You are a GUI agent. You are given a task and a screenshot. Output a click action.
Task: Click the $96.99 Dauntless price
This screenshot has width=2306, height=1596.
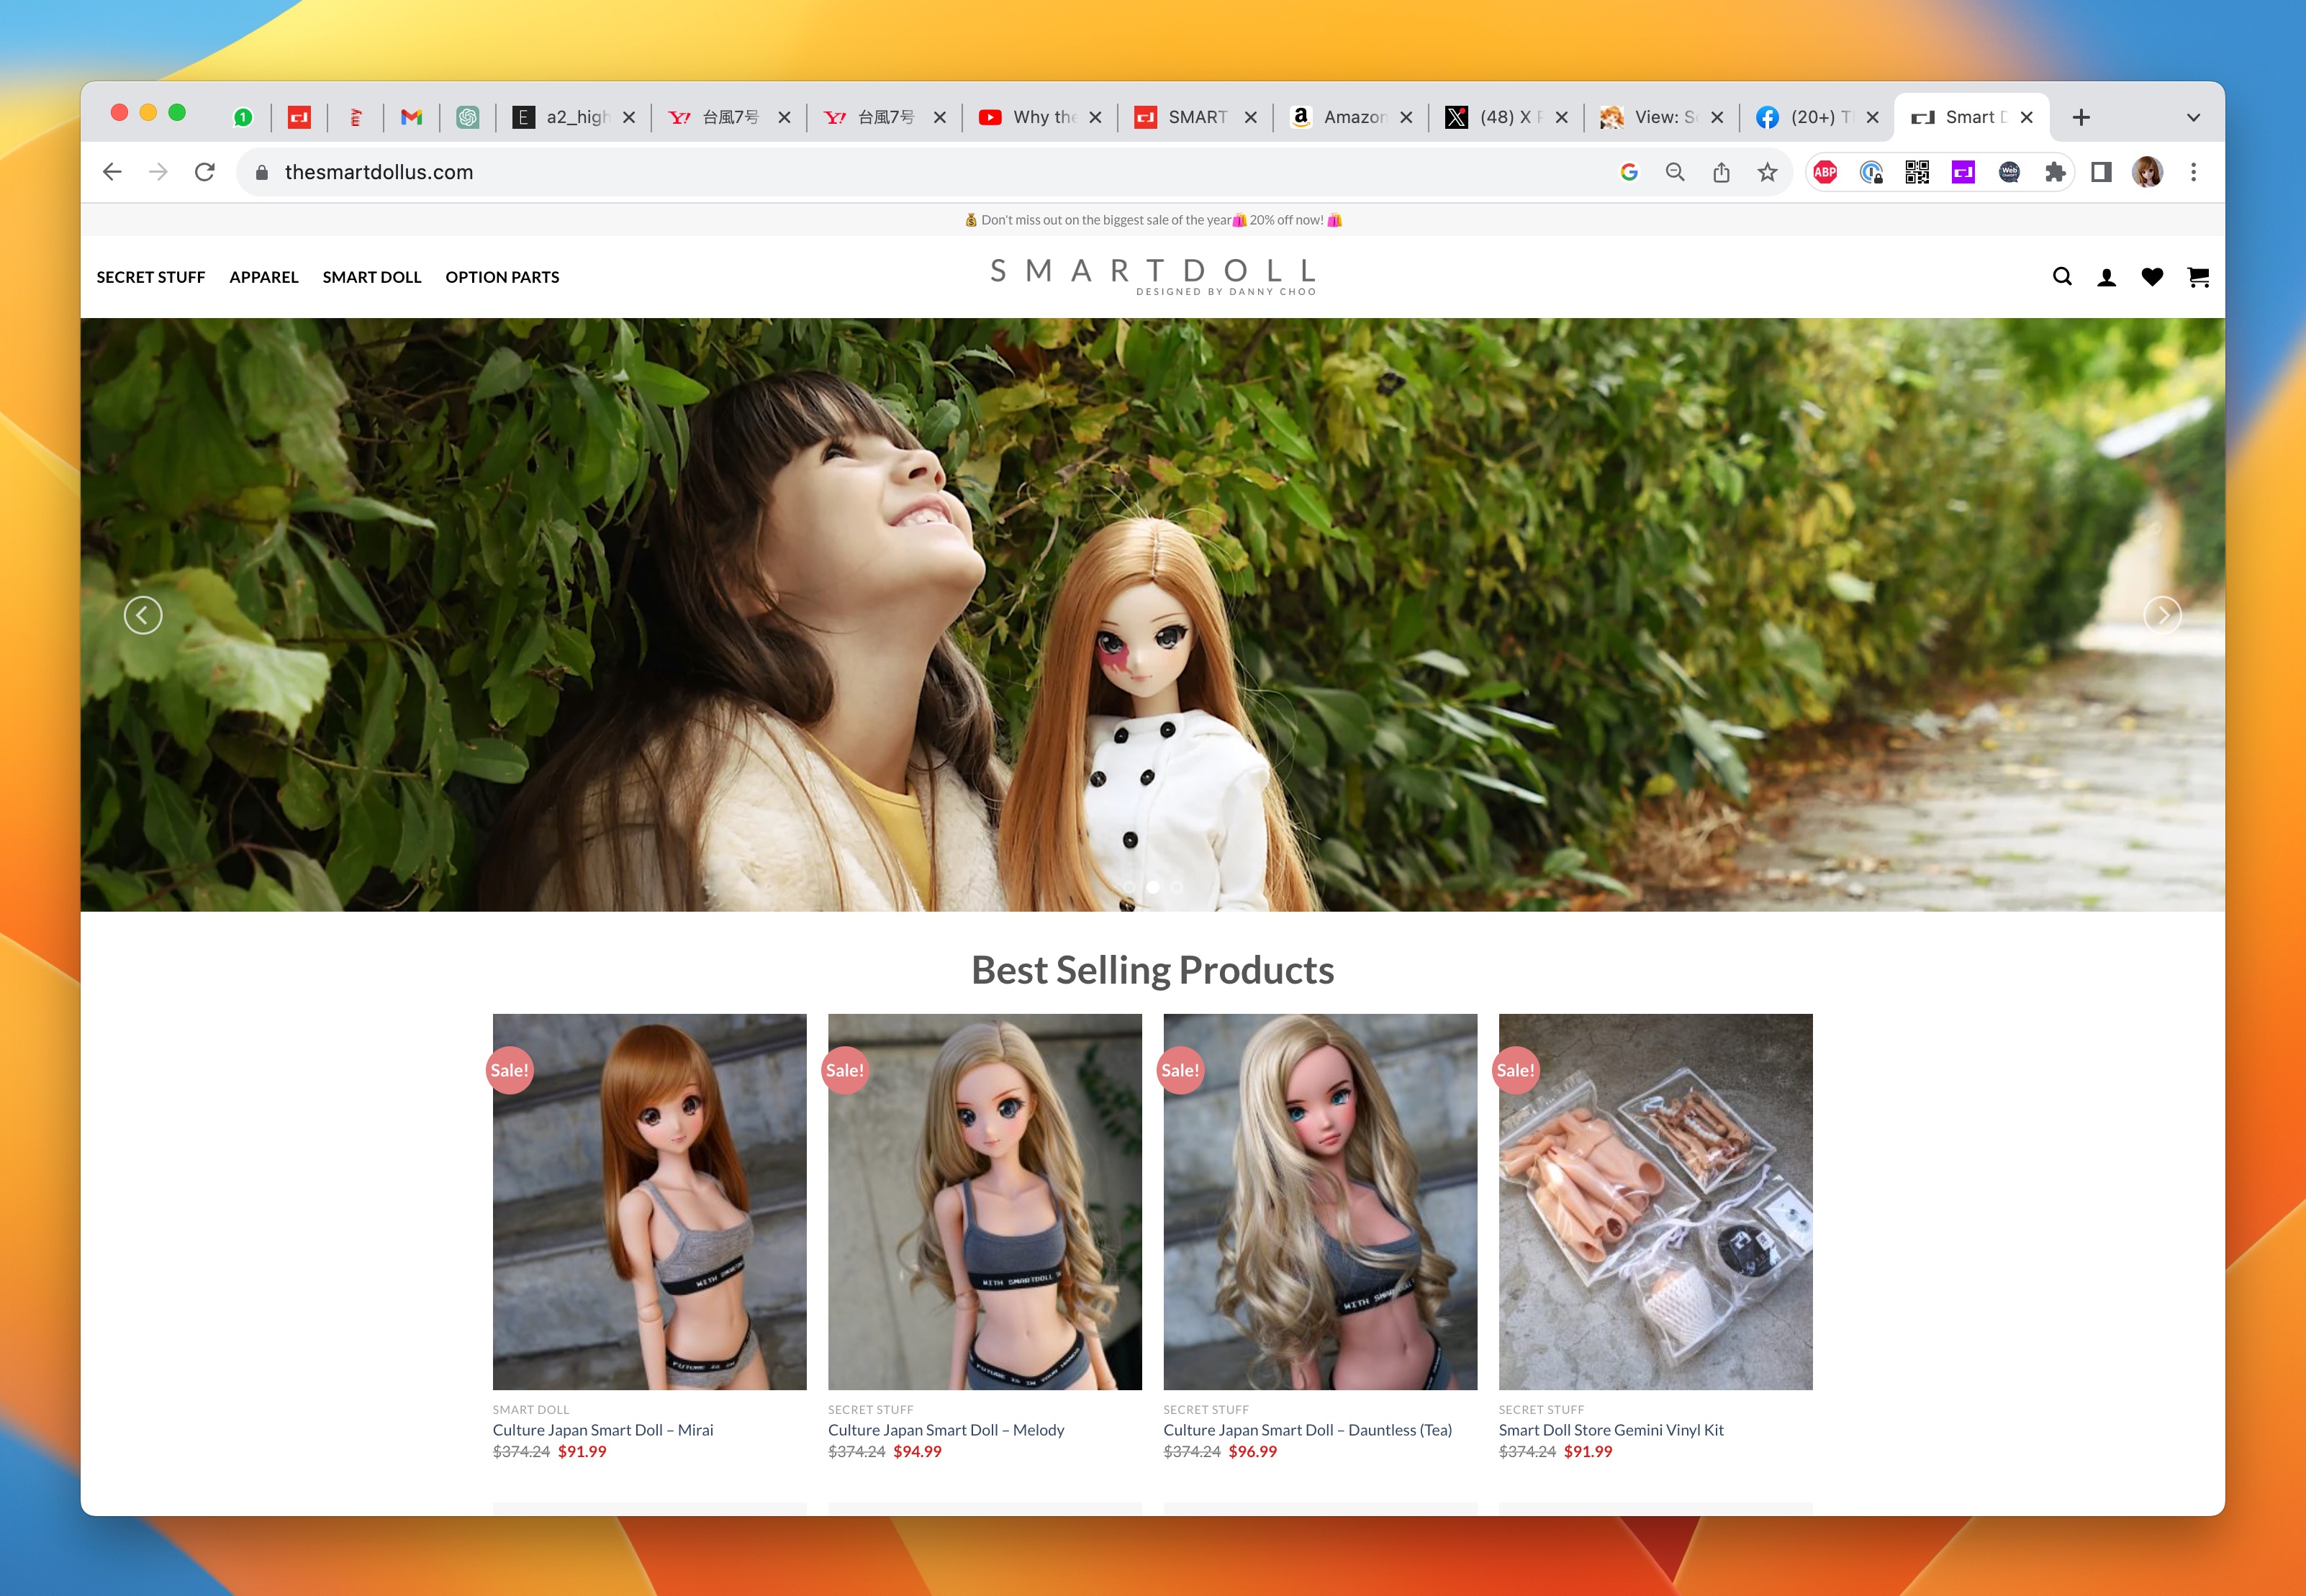[x=1253, y=1451]
